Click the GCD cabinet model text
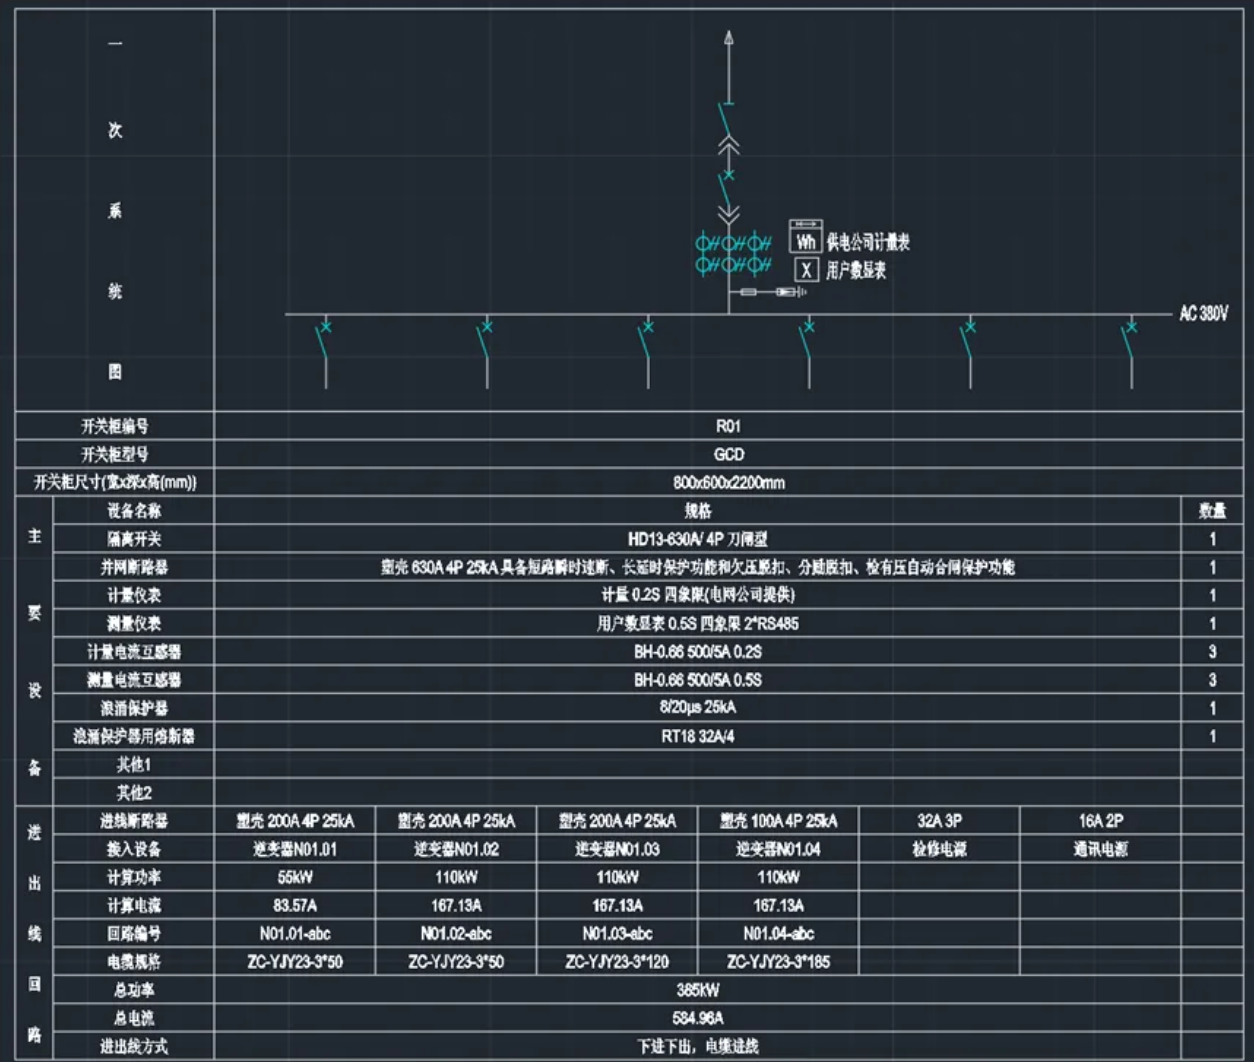The image size is (1254, 1062). point(728,454)
